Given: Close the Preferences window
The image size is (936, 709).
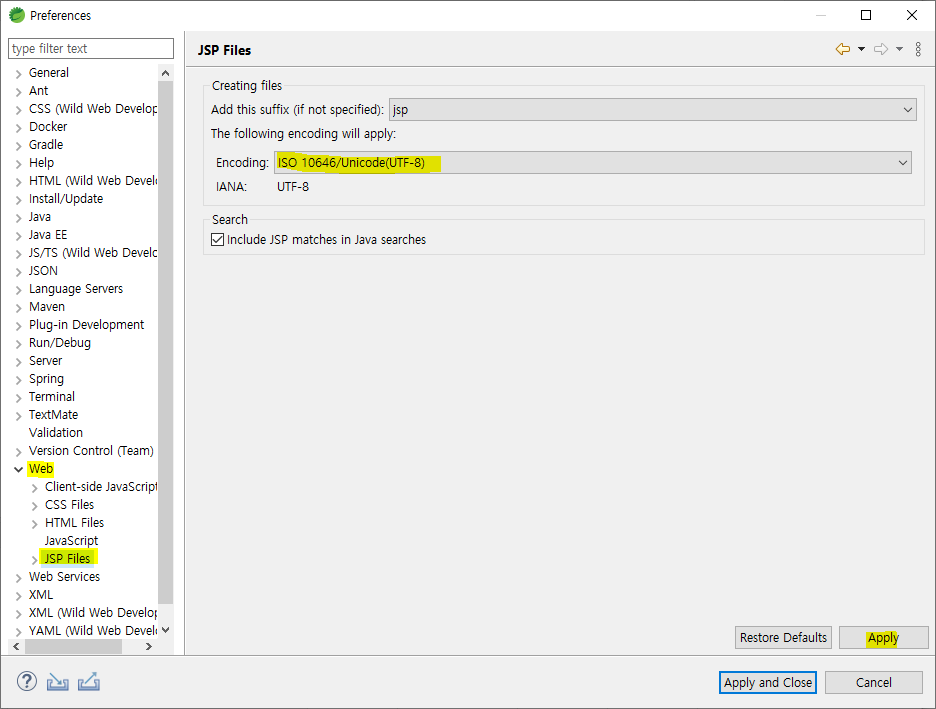Looking at the screenshot, I should coord(912,15).
